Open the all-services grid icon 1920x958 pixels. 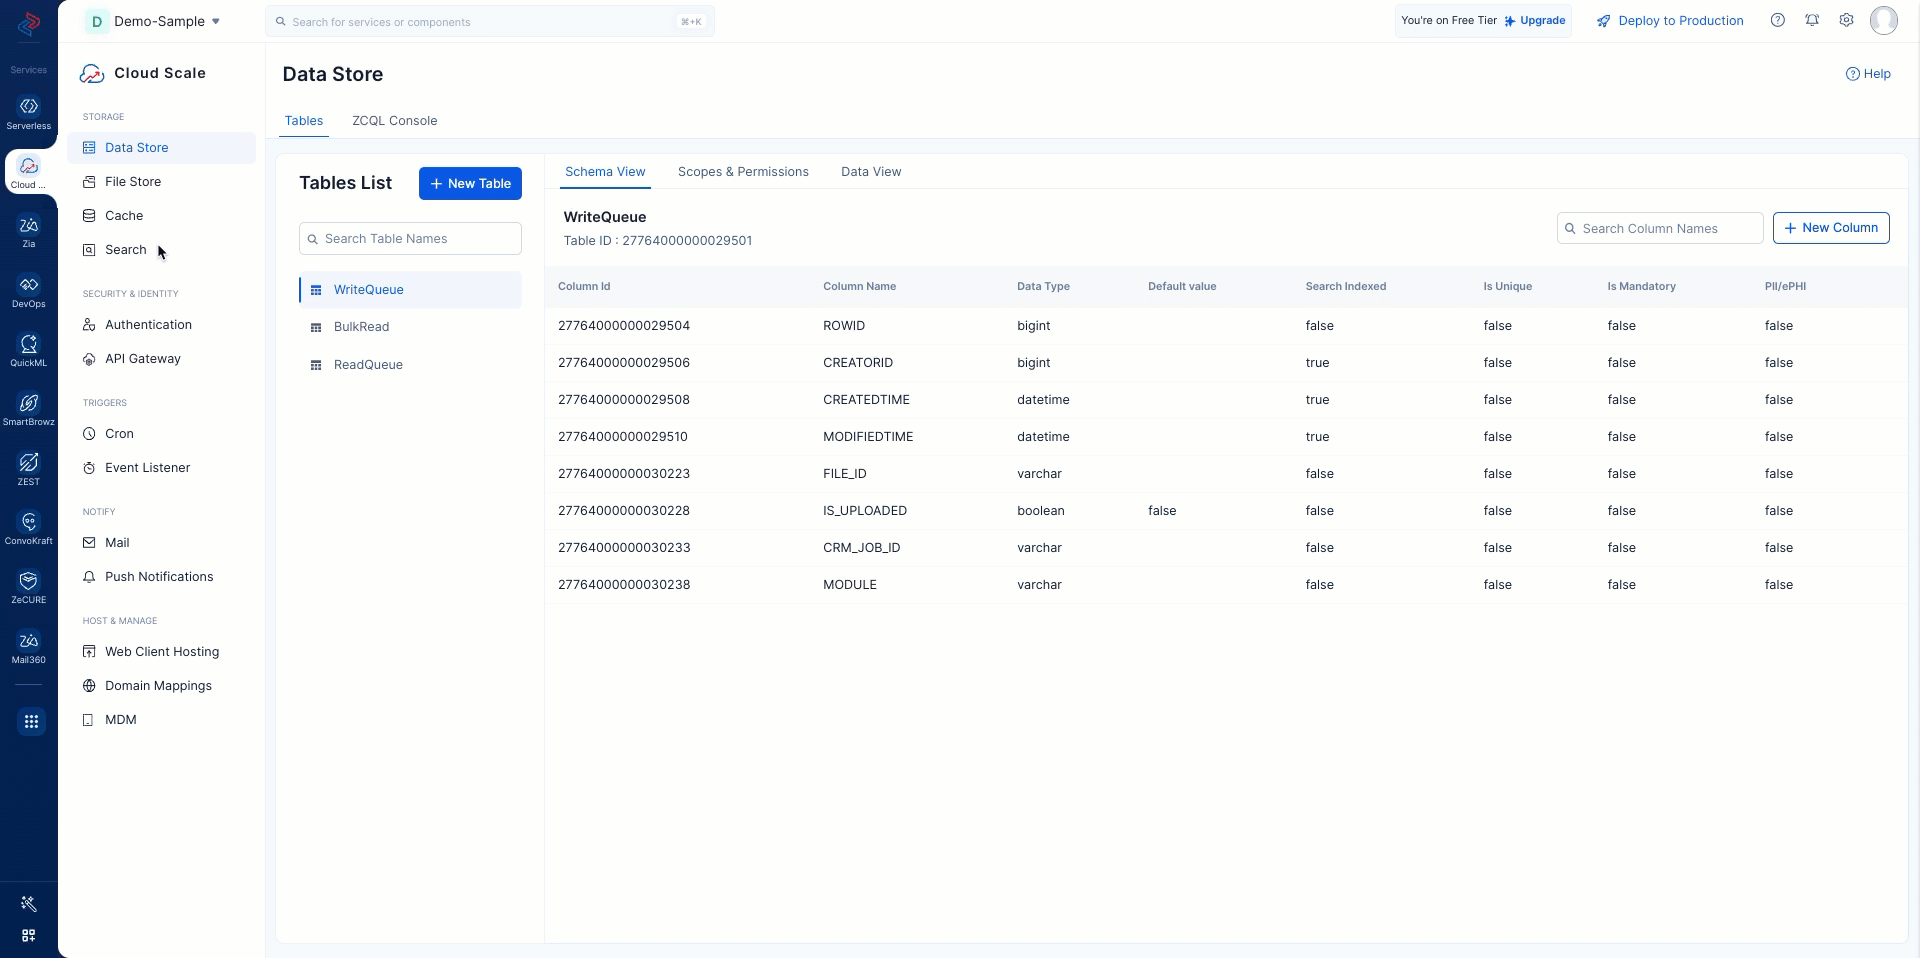pos(31,721)
